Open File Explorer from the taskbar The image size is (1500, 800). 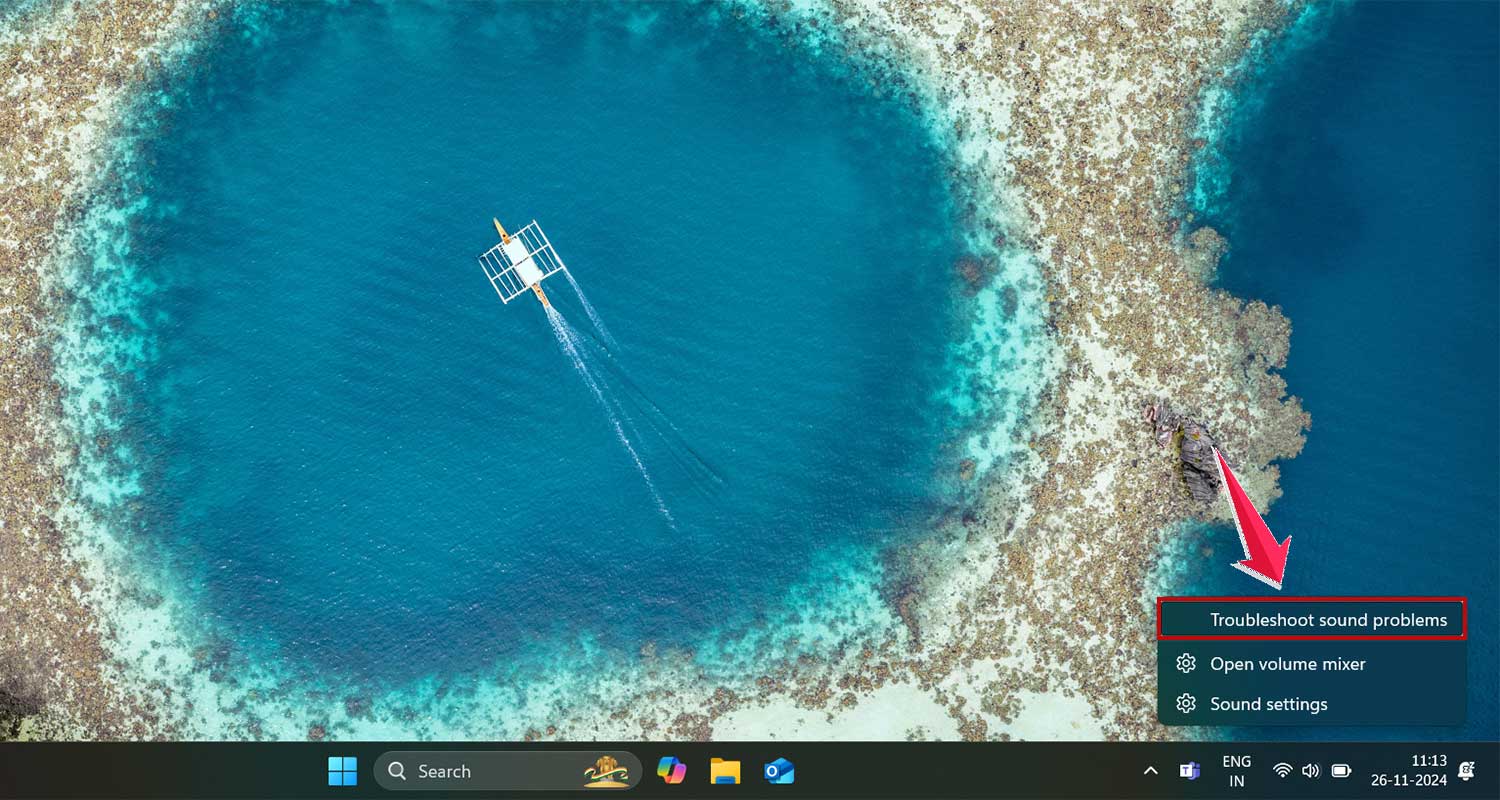click(726, 771)
